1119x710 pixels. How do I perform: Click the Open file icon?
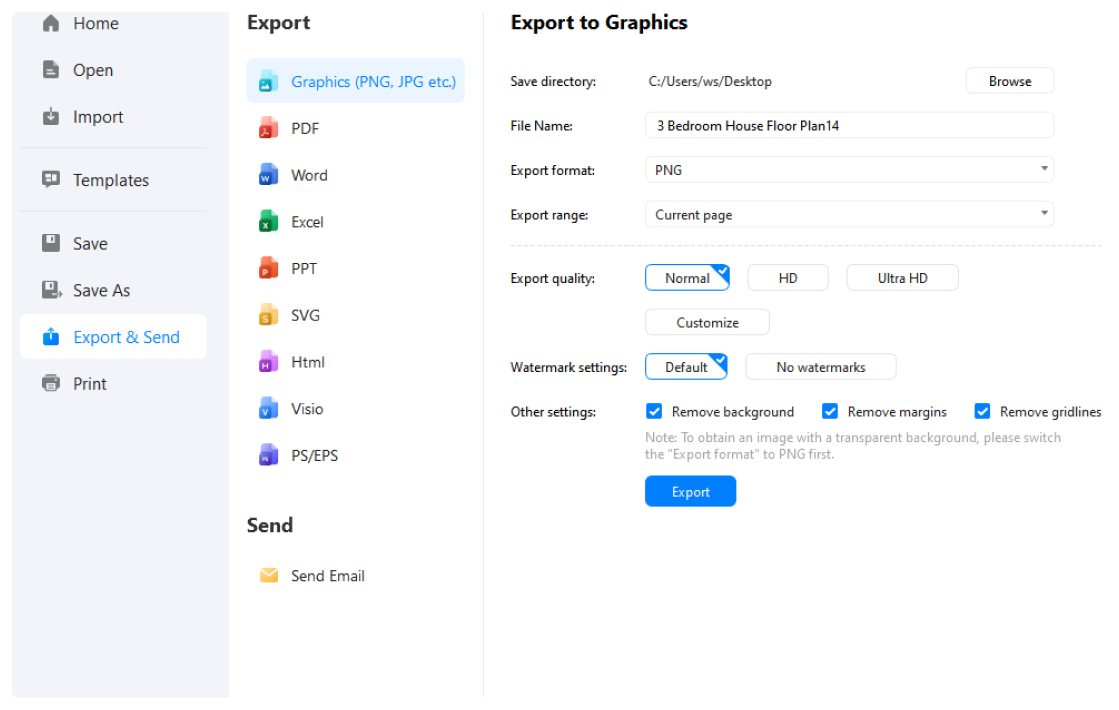tap(51, 70)
